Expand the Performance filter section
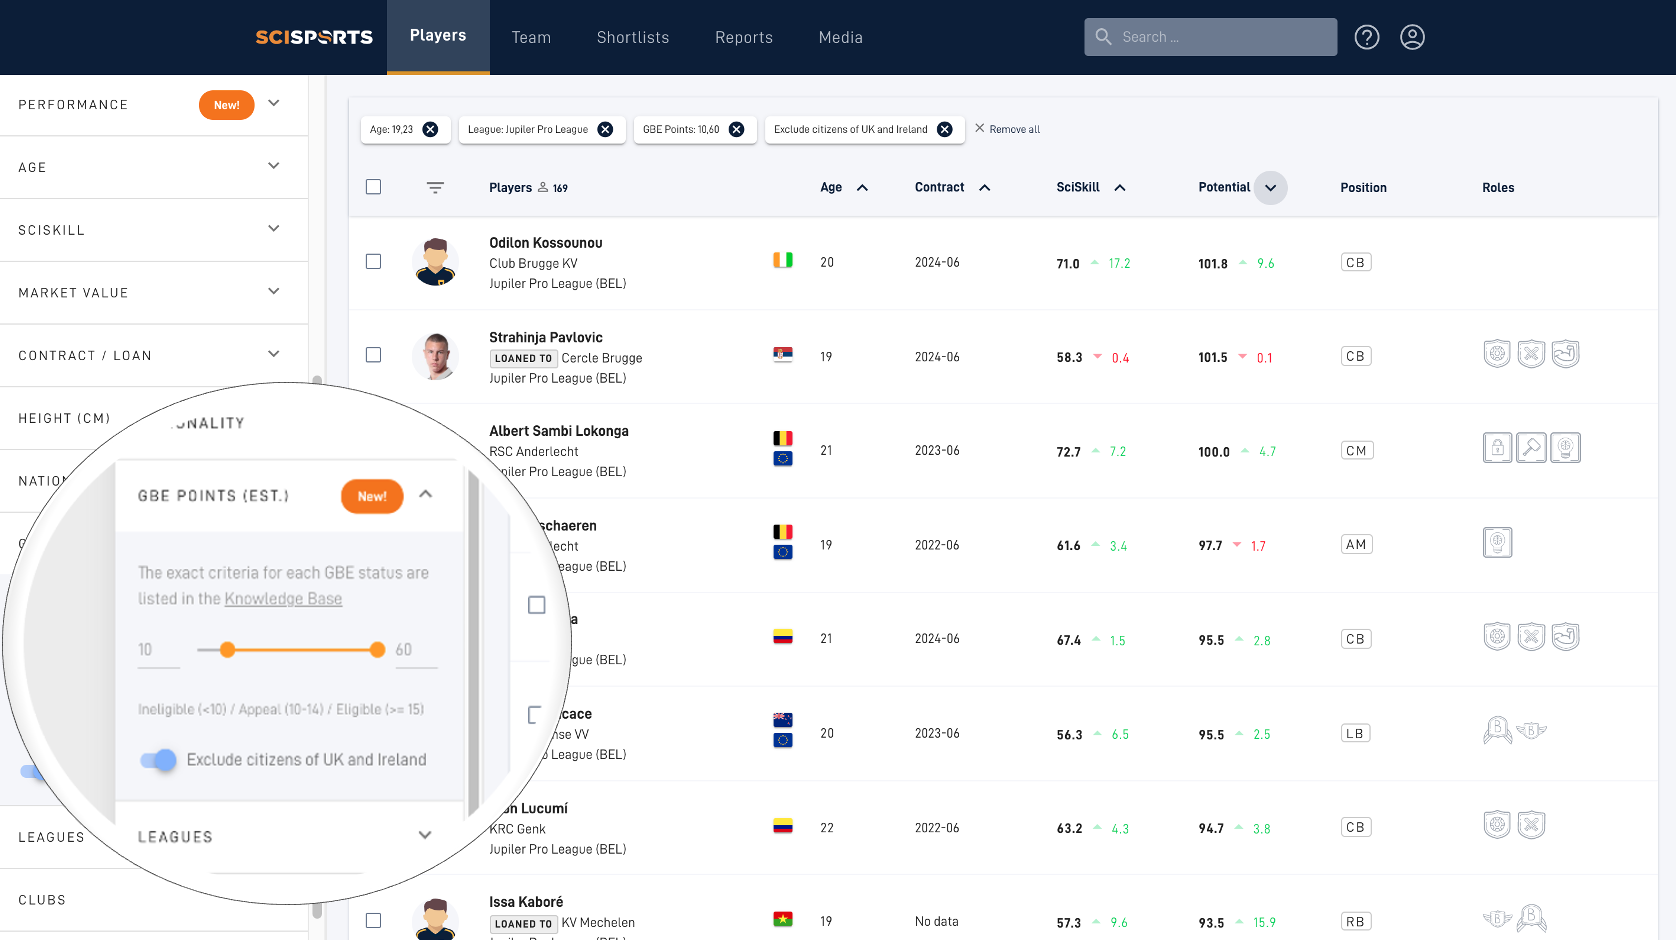The width and height of the screenshot is (1676, 940). point(274,103)
